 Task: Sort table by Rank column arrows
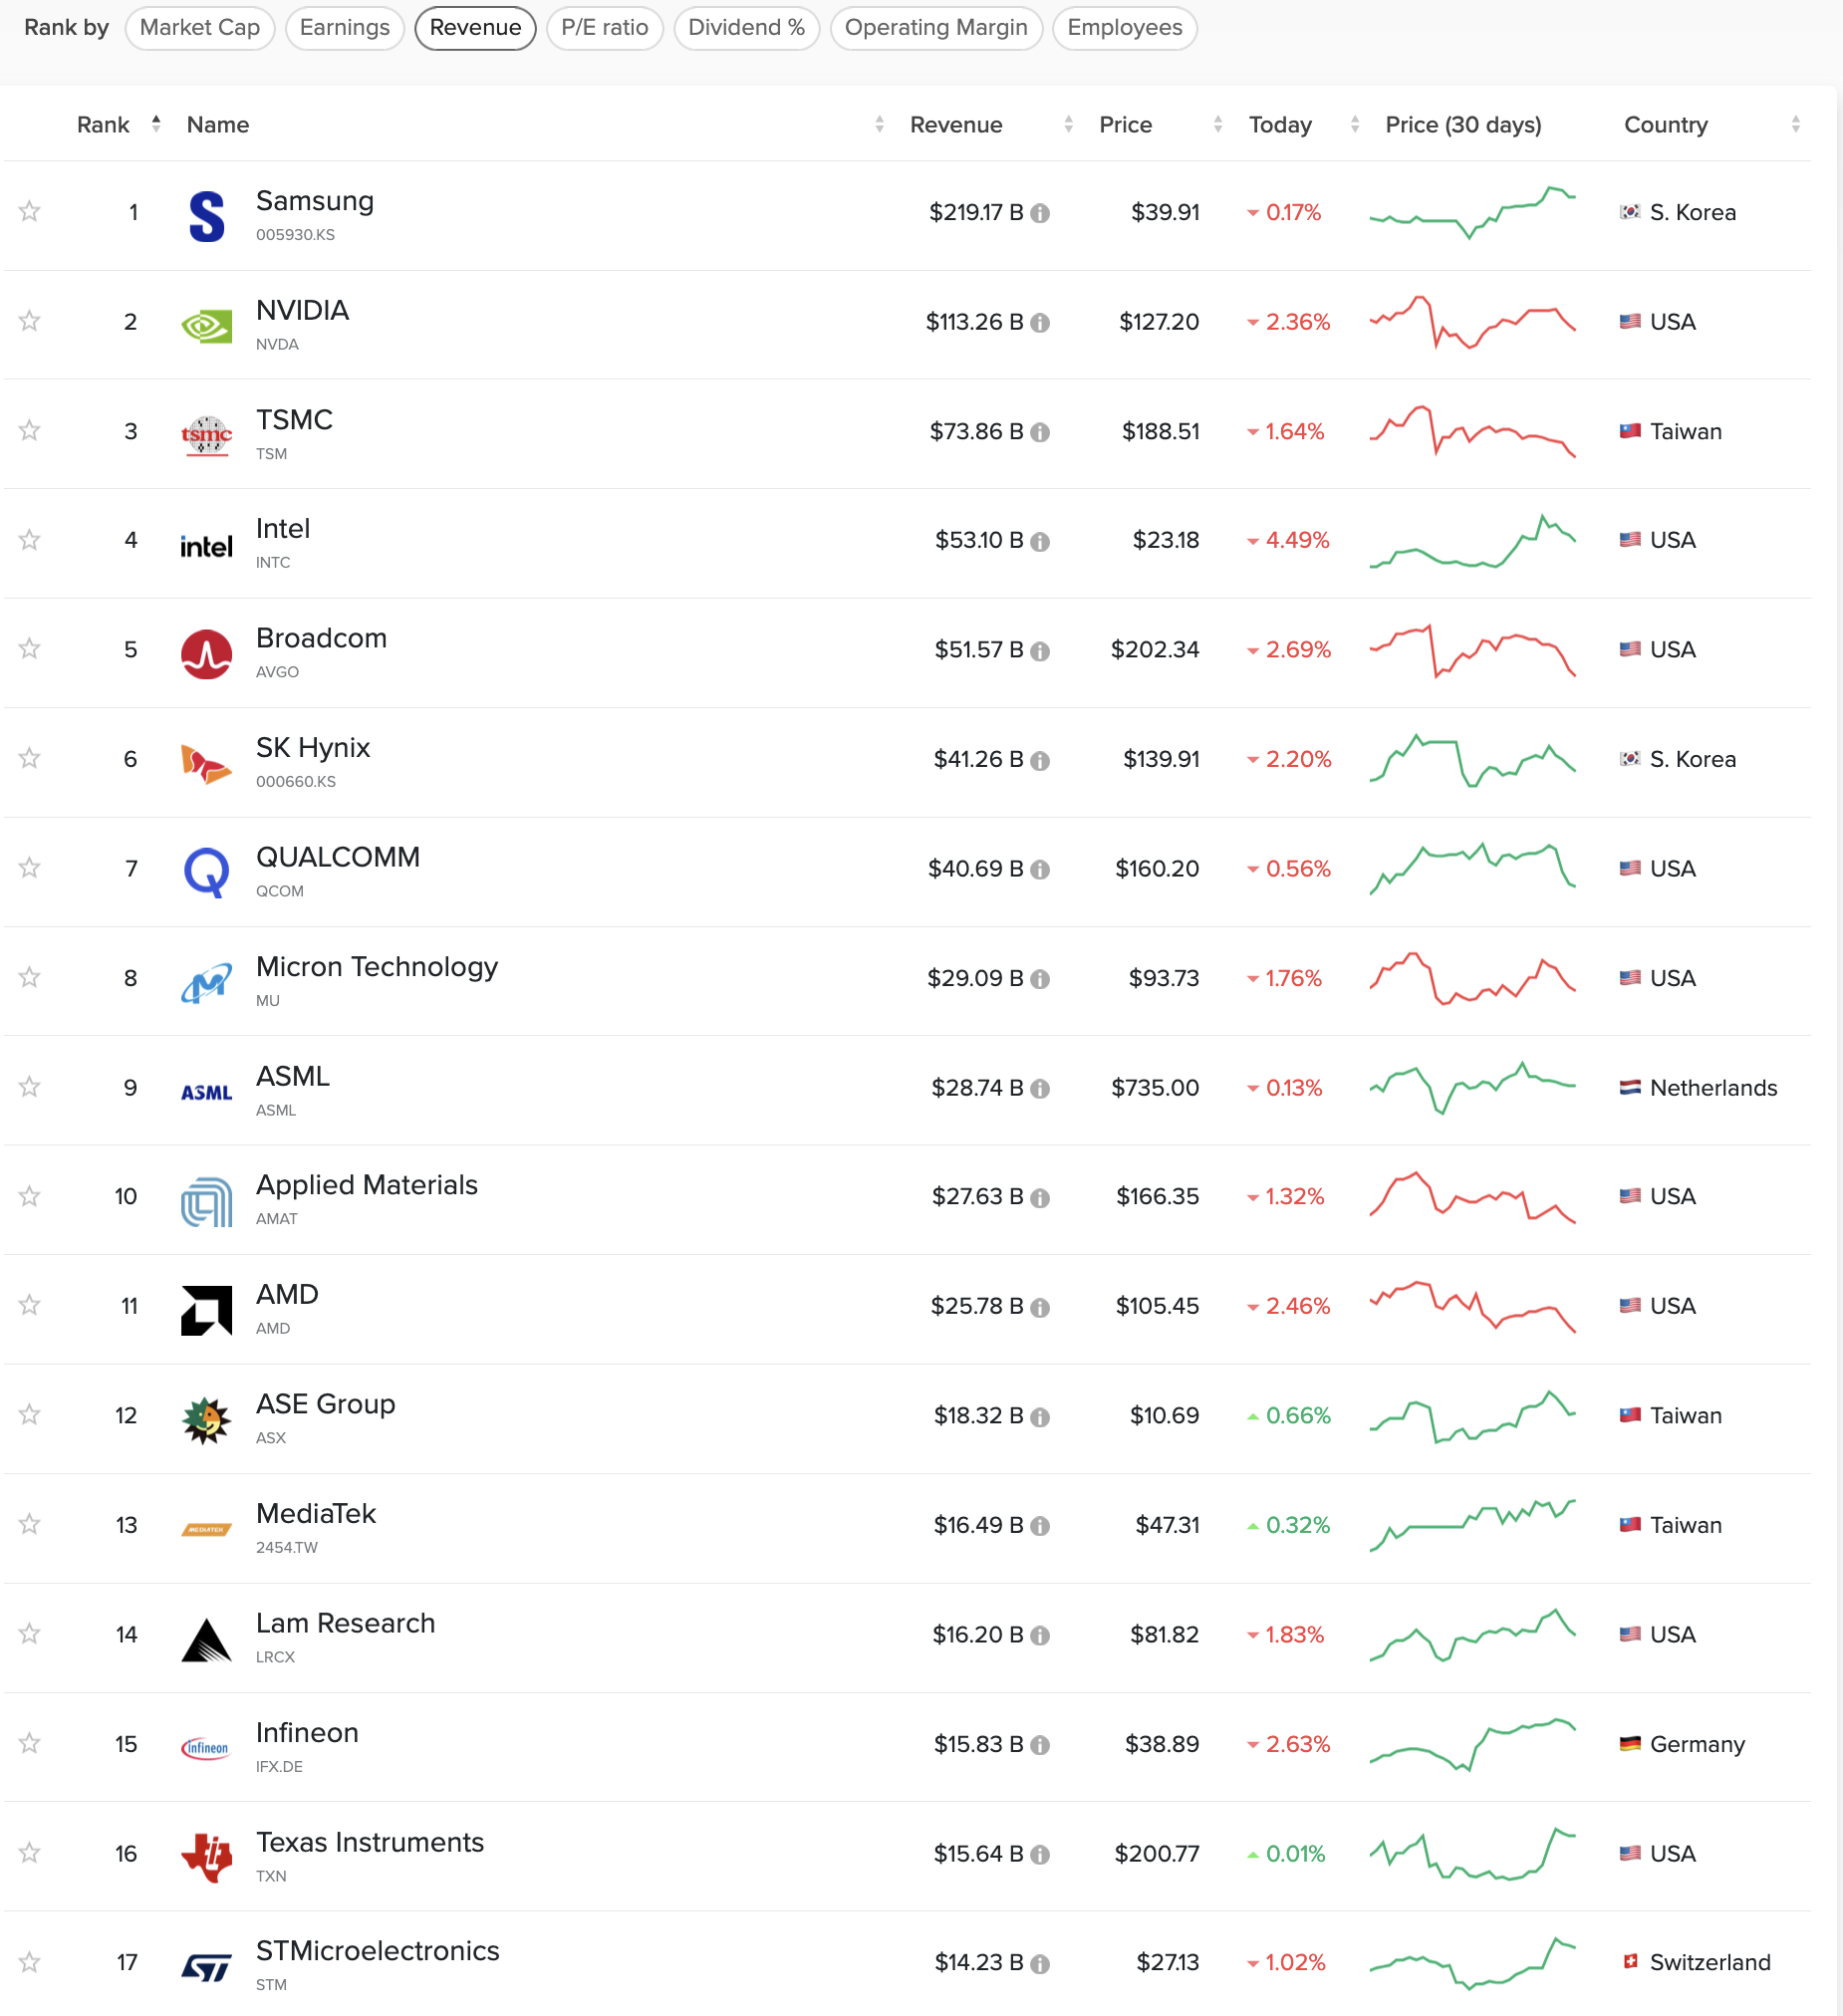(x=156, y=123)
